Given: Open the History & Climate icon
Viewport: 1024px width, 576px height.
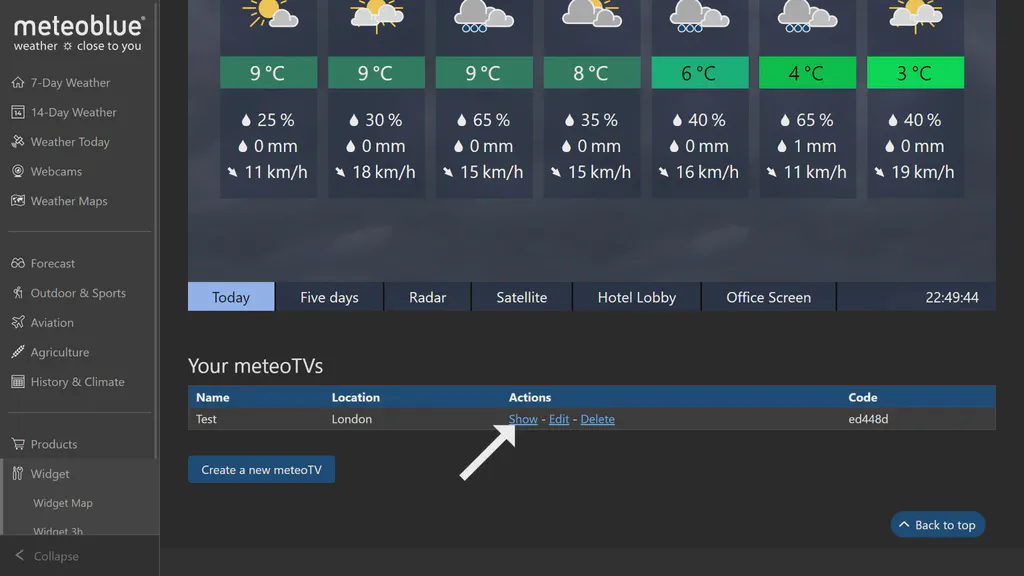Looking at the screenshot, I should pyautogui.click(x=18, y=381).
